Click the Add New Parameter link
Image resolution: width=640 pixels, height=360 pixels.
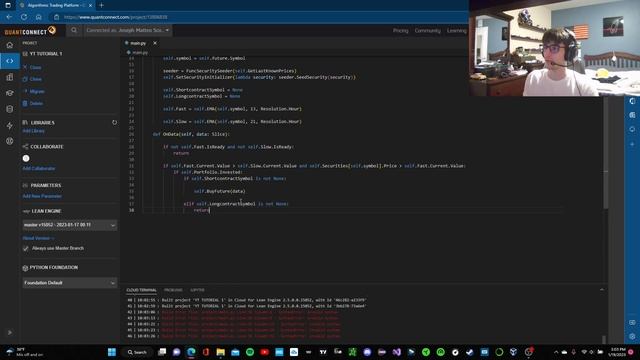point(42,196)
